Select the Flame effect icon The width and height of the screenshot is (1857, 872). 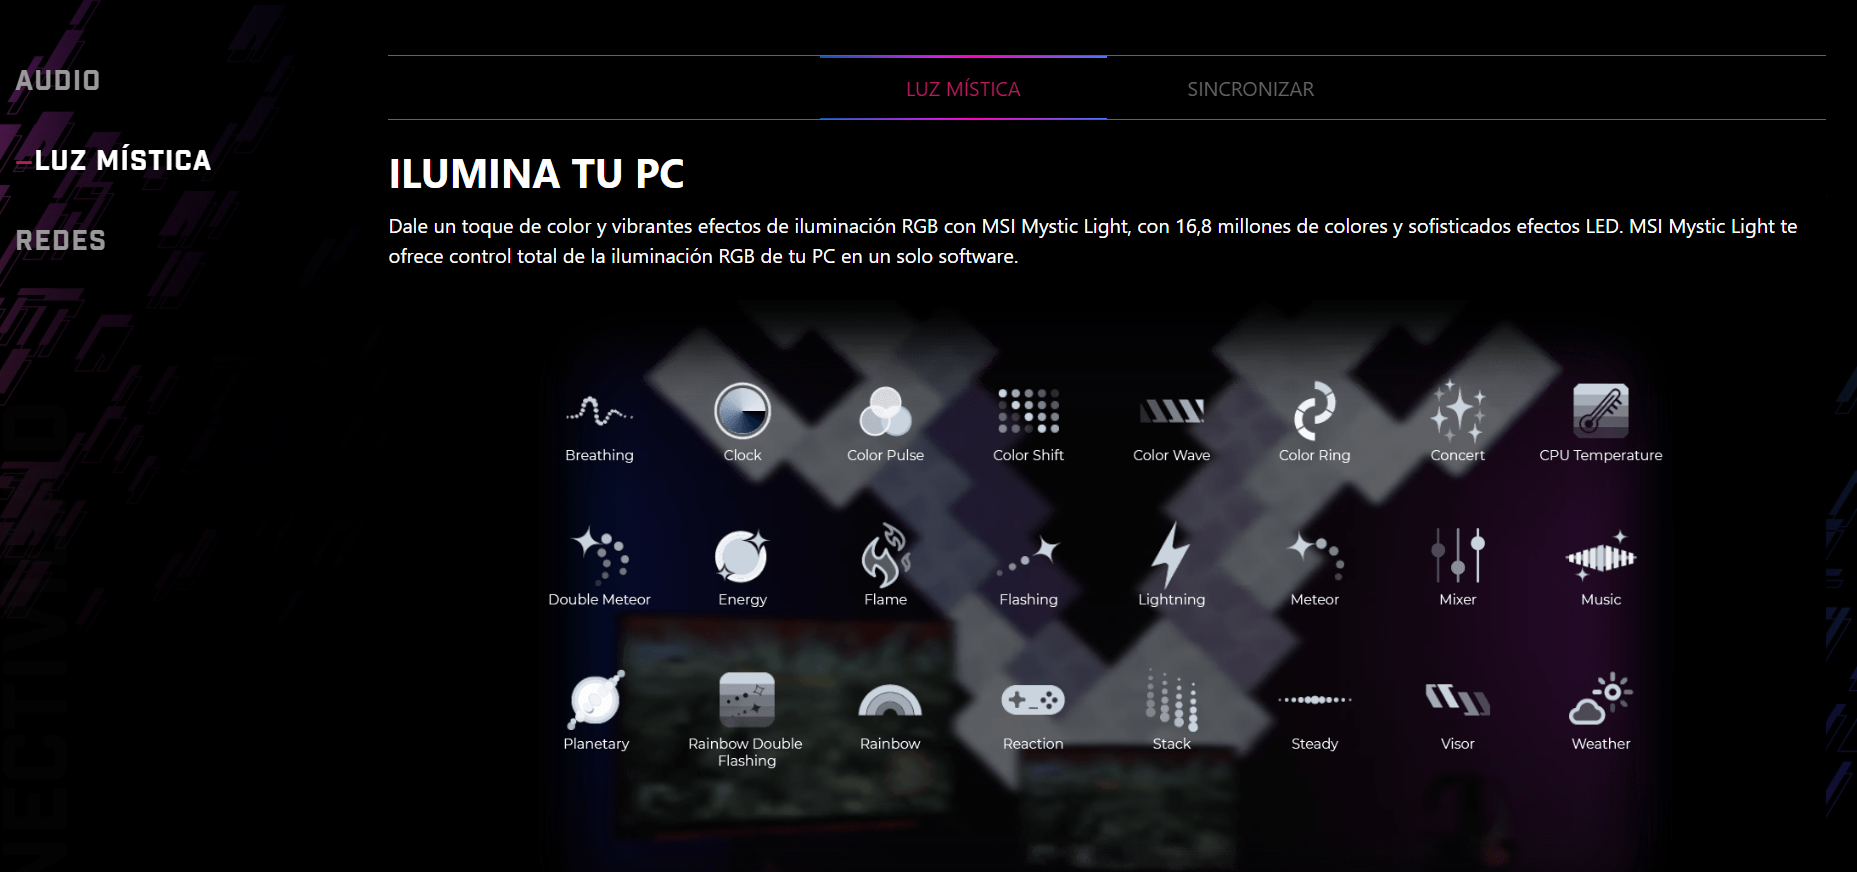[886, 555]
